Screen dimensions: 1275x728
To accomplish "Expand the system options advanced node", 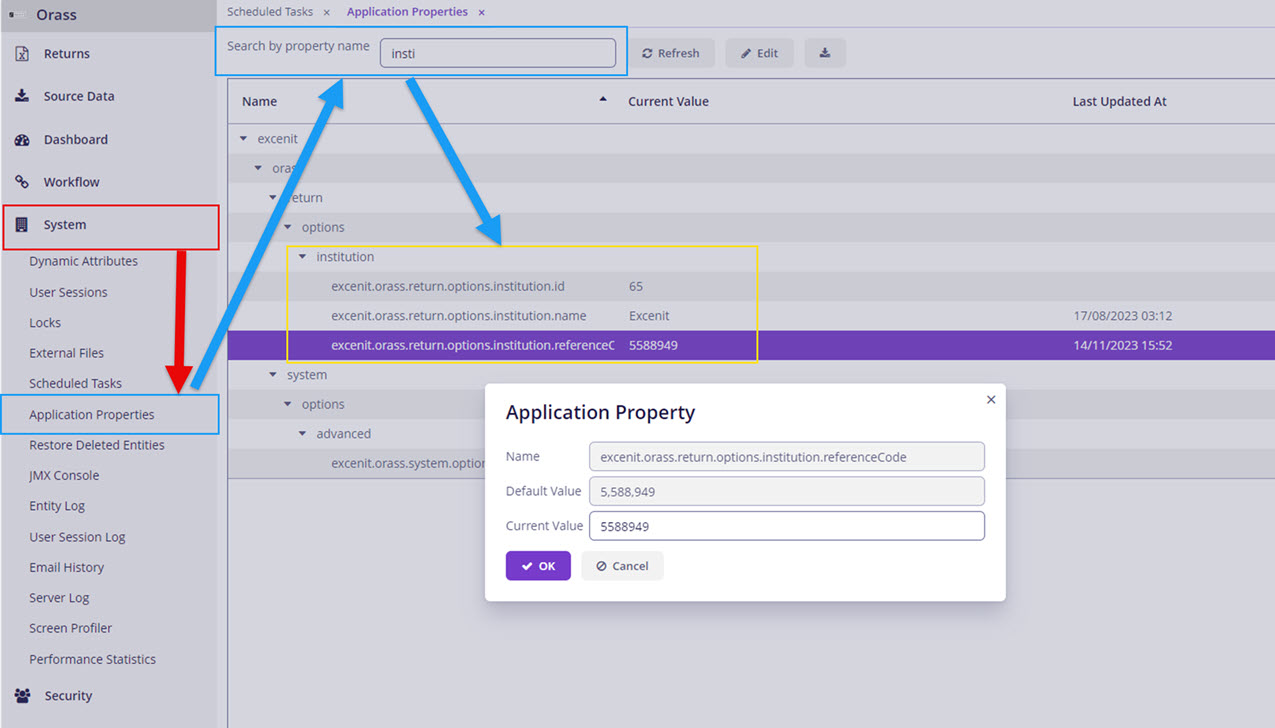I will pos(302,433).
